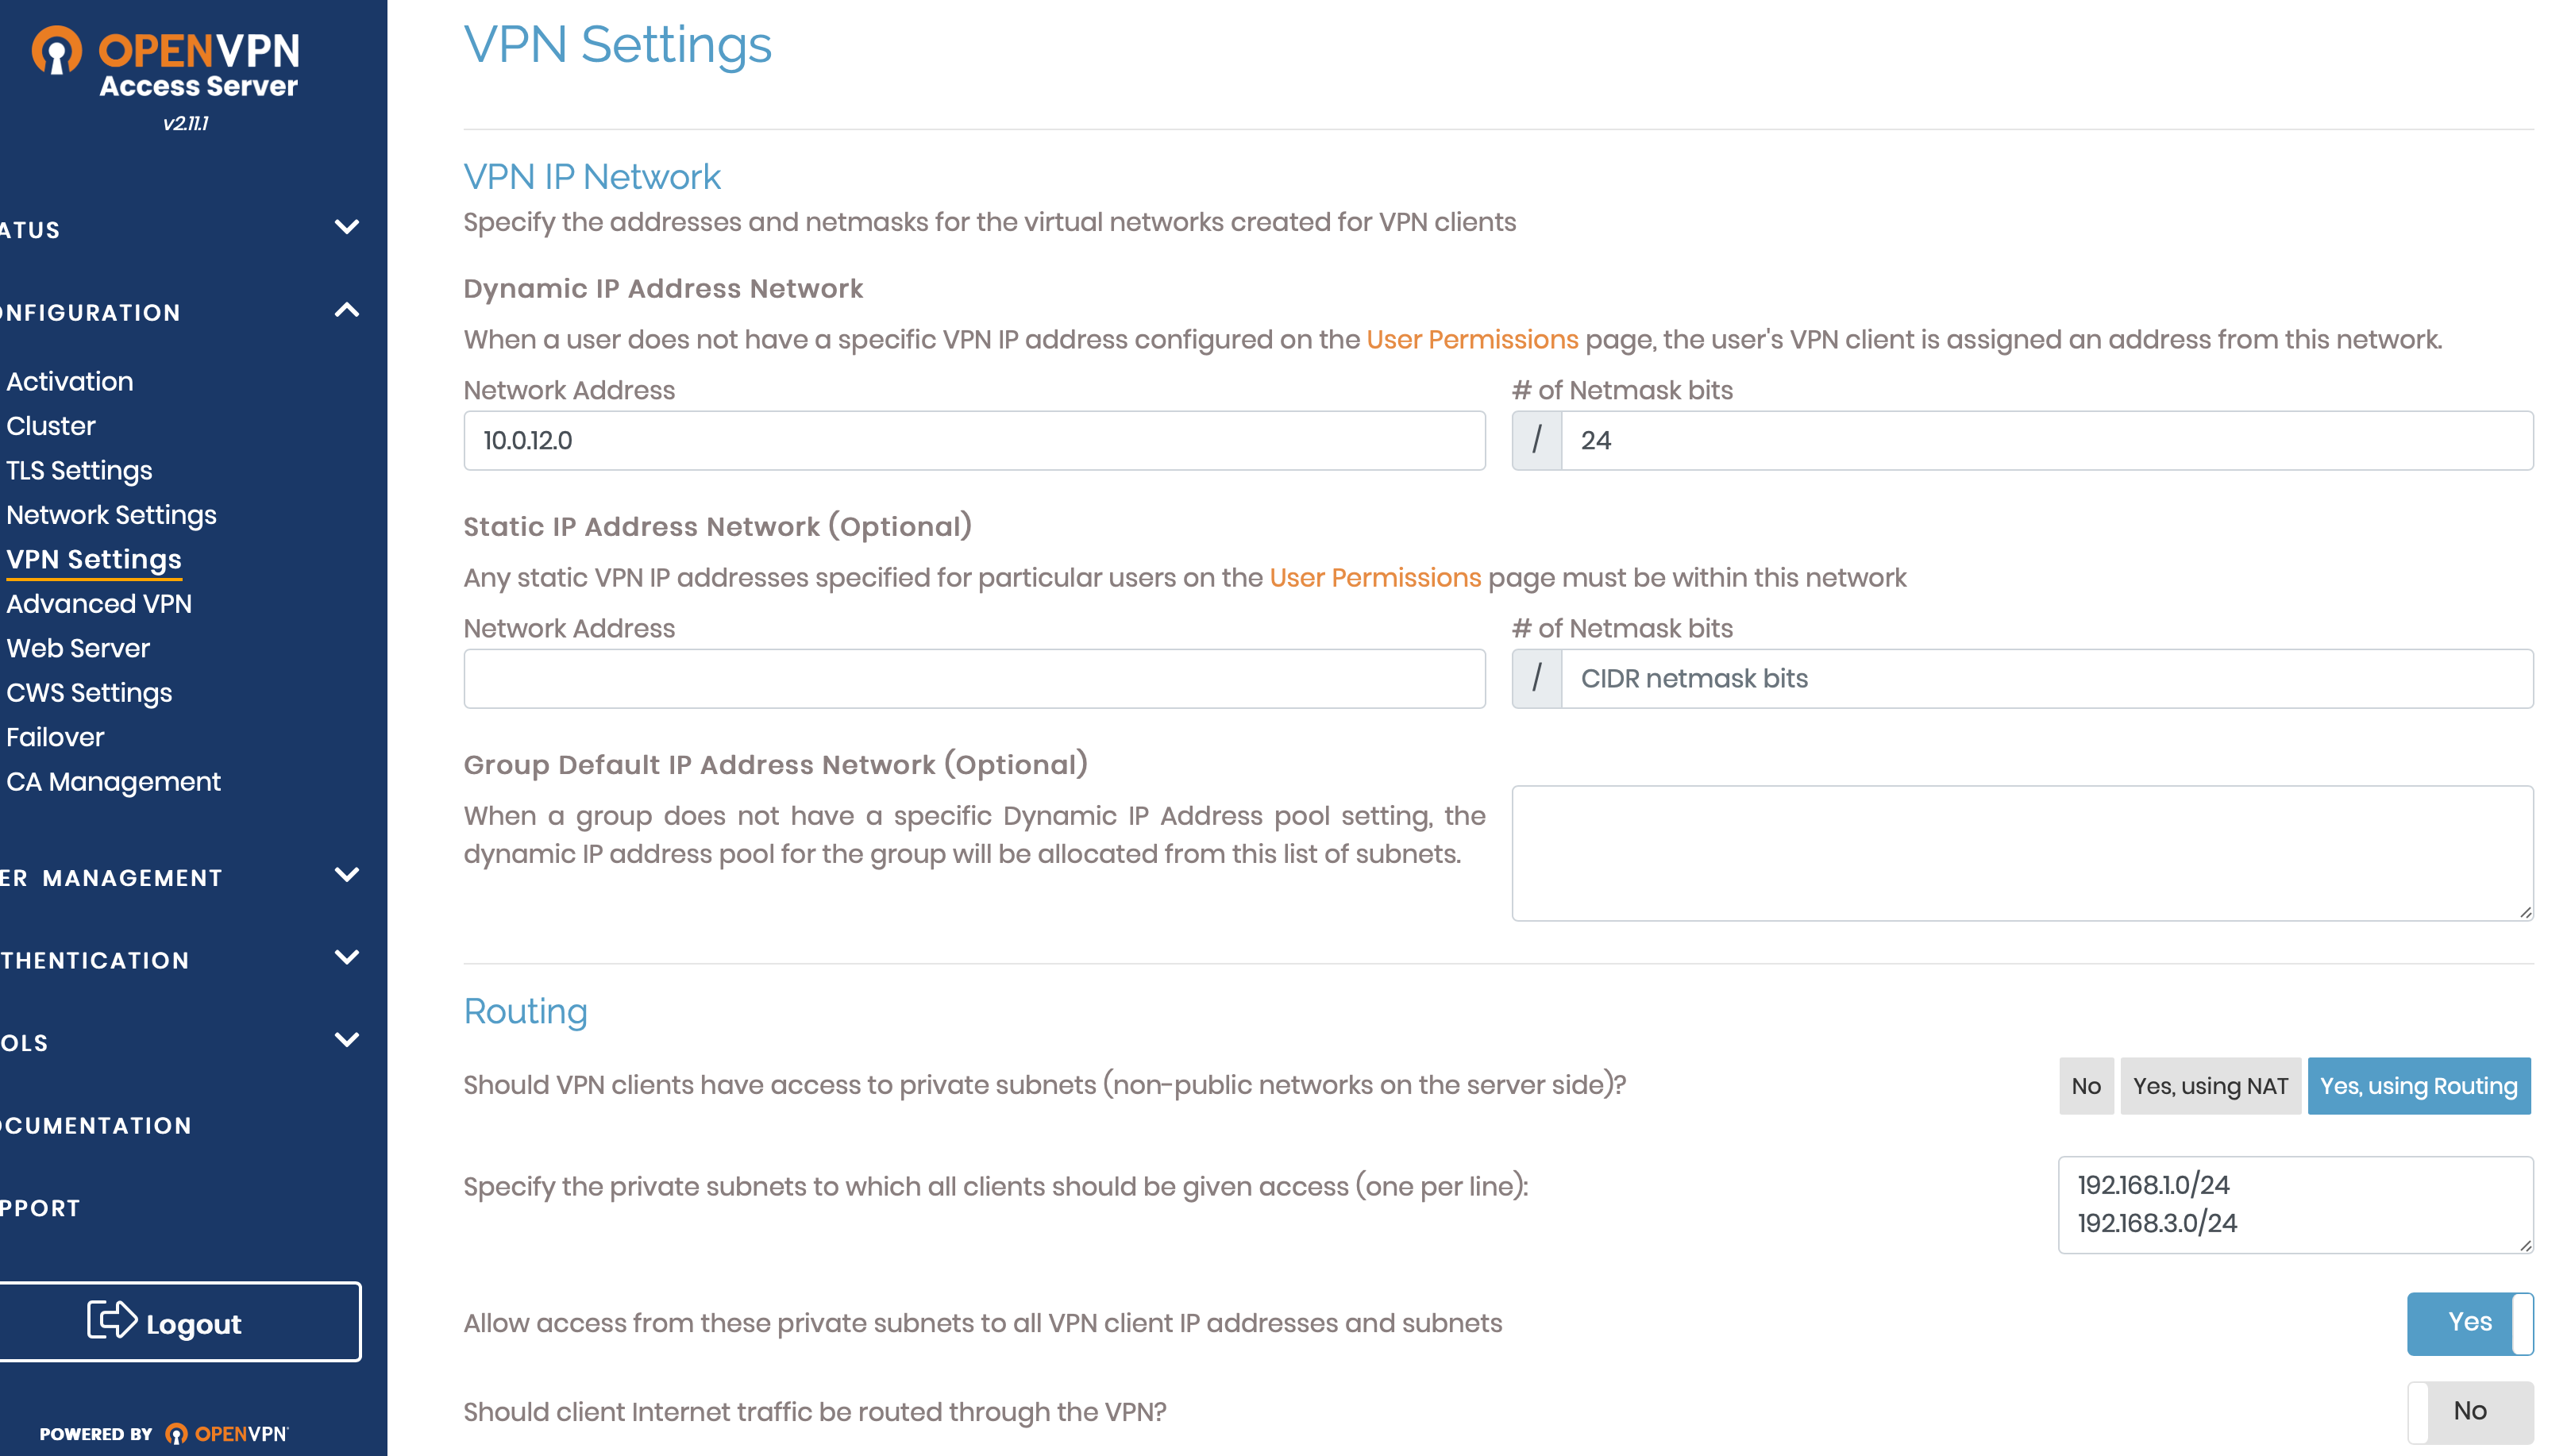Select 'Yes, using NAT' routing option
This screenshot has height=1456, width=2571.
(2209, 1086)
